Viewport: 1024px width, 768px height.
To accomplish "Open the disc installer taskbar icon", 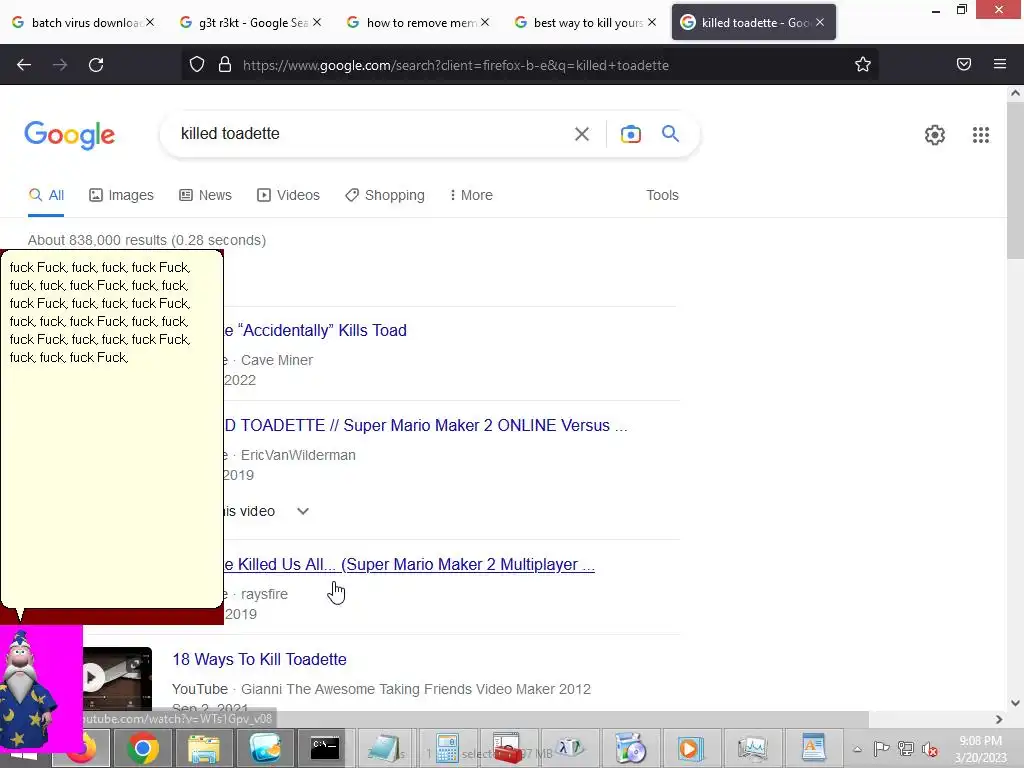I will tap(630, 748).
